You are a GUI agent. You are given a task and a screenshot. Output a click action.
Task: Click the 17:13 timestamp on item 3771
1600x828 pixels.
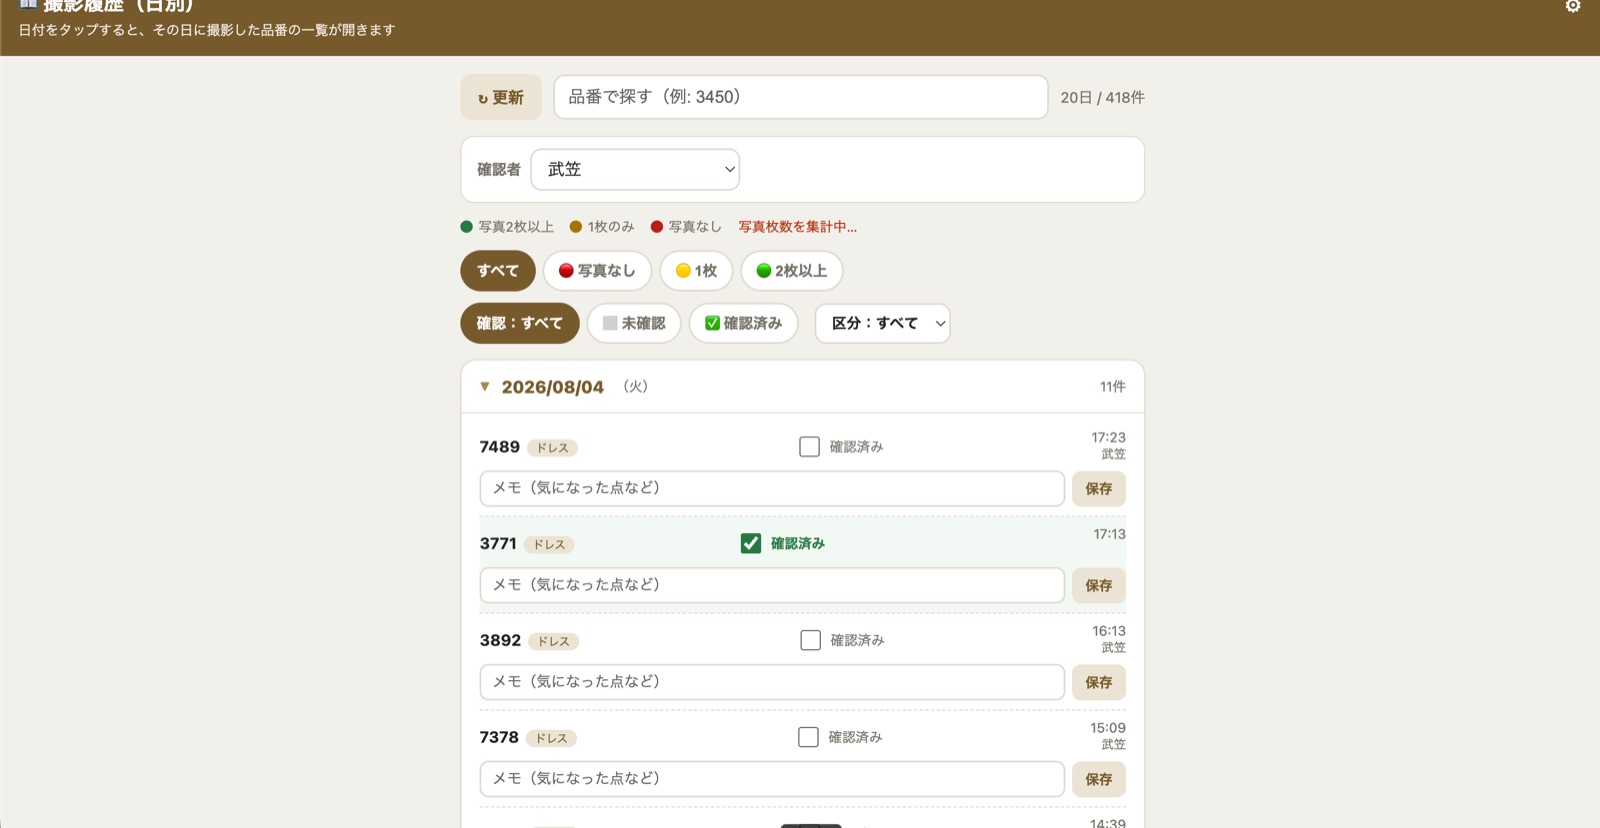[1109, 534]
